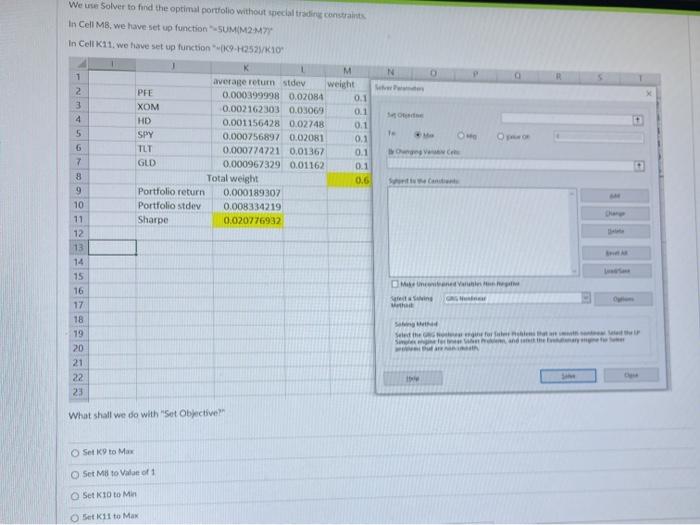Click the Value Of number field
Screen dimensions: 700x525
point(599,137)
